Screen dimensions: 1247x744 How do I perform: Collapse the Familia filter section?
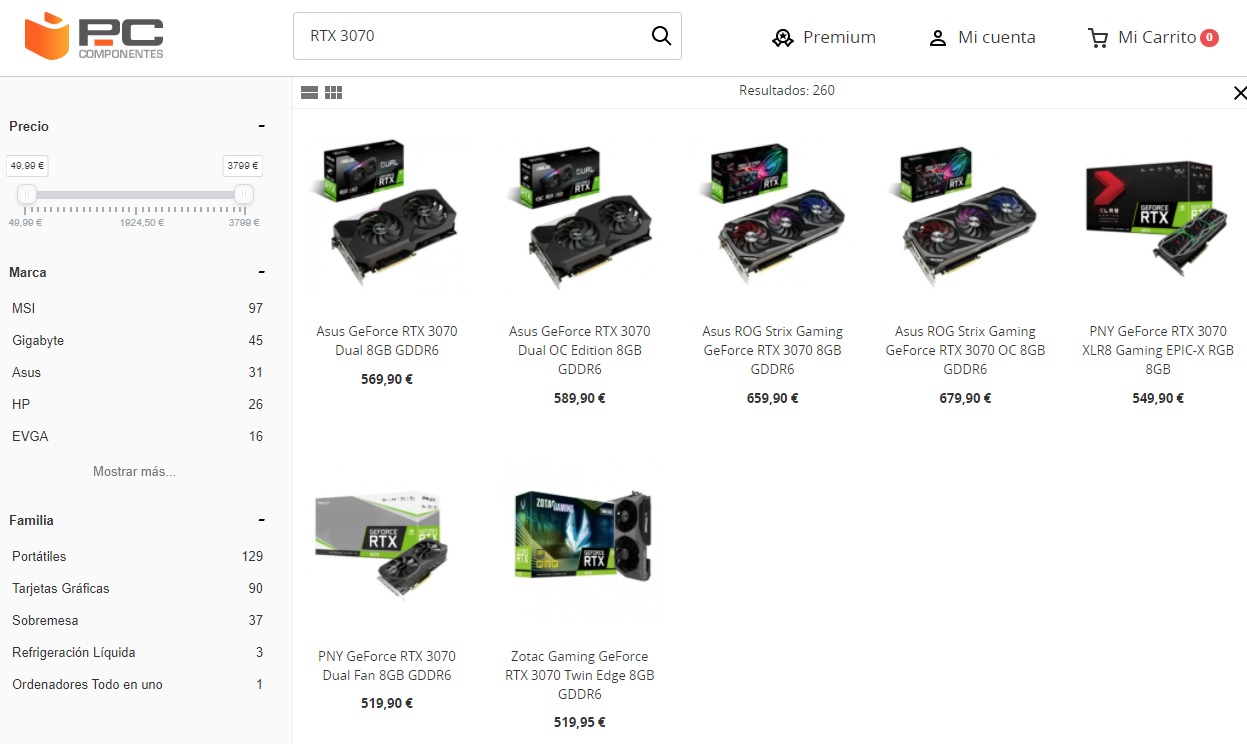coord(261,520)
